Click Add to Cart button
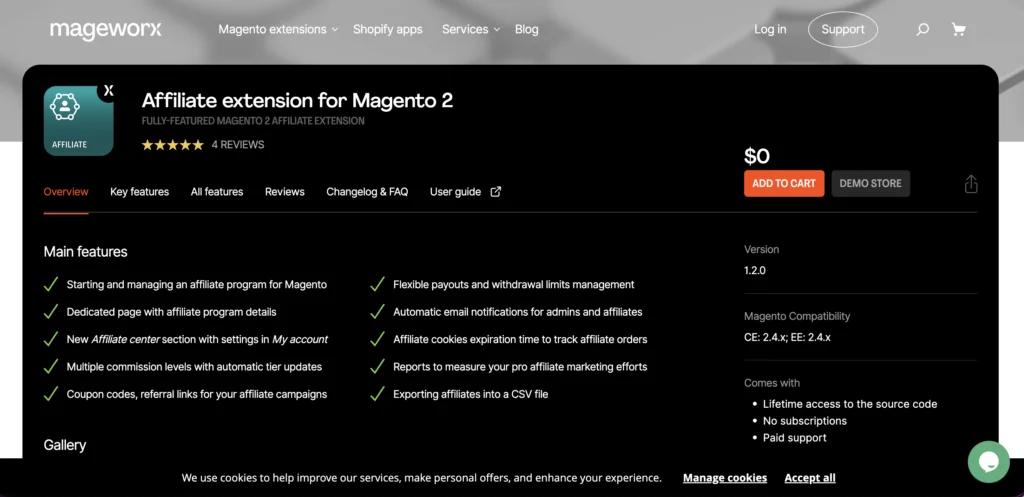 [x=784, y=184]
